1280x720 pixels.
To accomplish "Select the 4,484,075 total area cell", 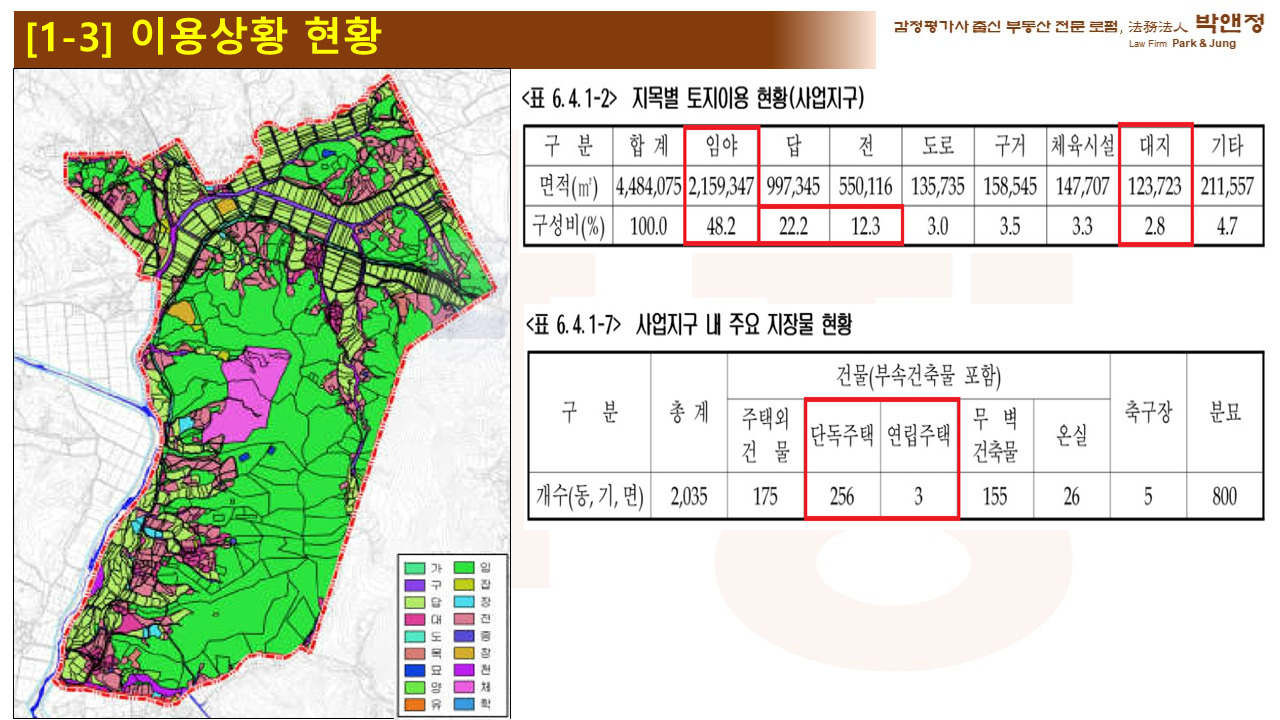I will coord(649,186).
